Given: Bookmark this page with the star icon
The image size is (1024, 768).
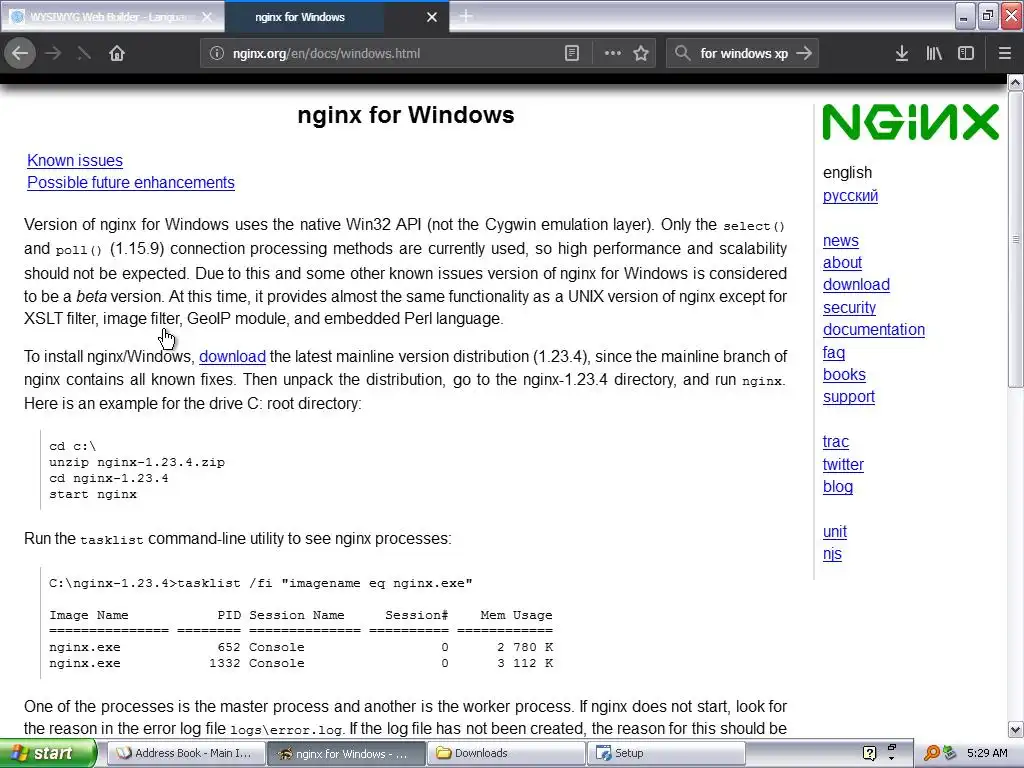Looking at the screenshot, I should pyautogui.click(x=641, y=54).
